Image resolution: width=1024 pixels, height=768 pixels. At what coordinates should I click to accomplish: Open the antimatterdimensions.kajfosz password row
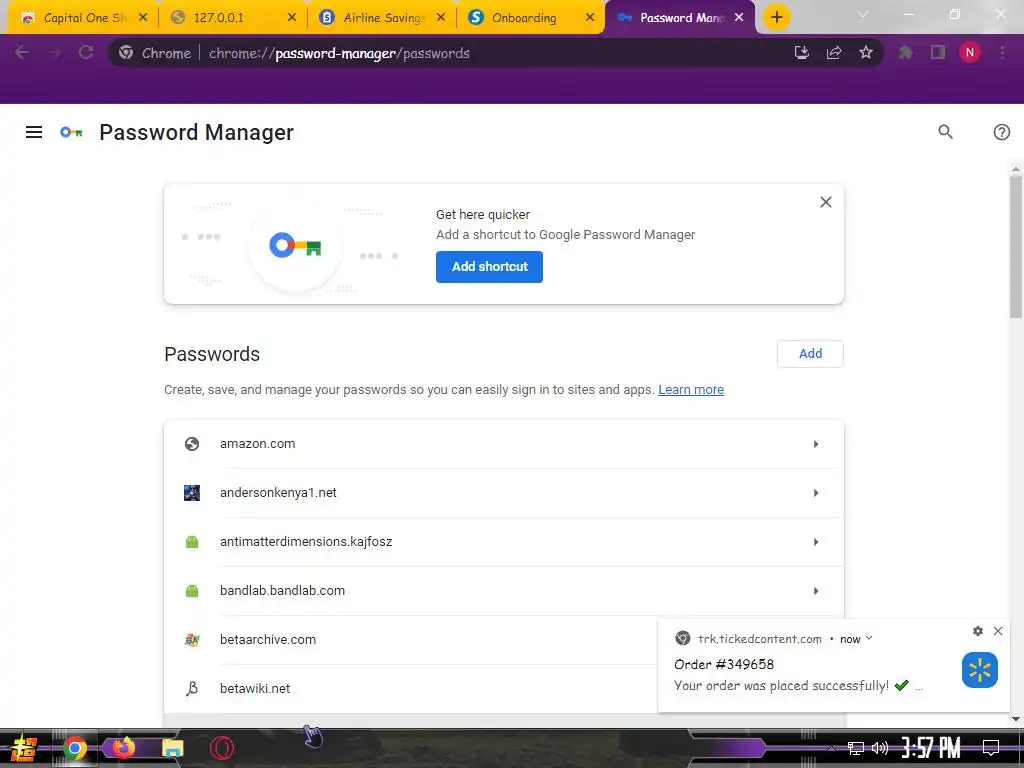pos(504,542)
